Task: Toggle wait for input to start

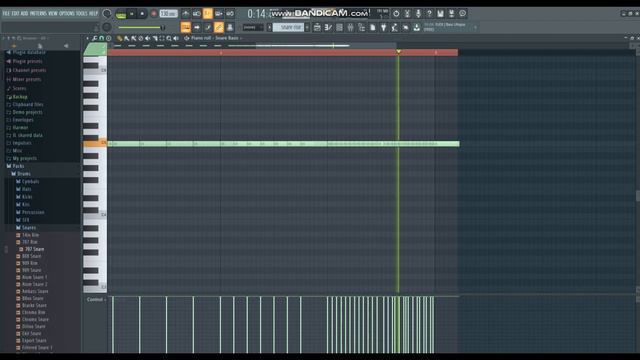Action: pyautogui.click(x=197, y=13)
